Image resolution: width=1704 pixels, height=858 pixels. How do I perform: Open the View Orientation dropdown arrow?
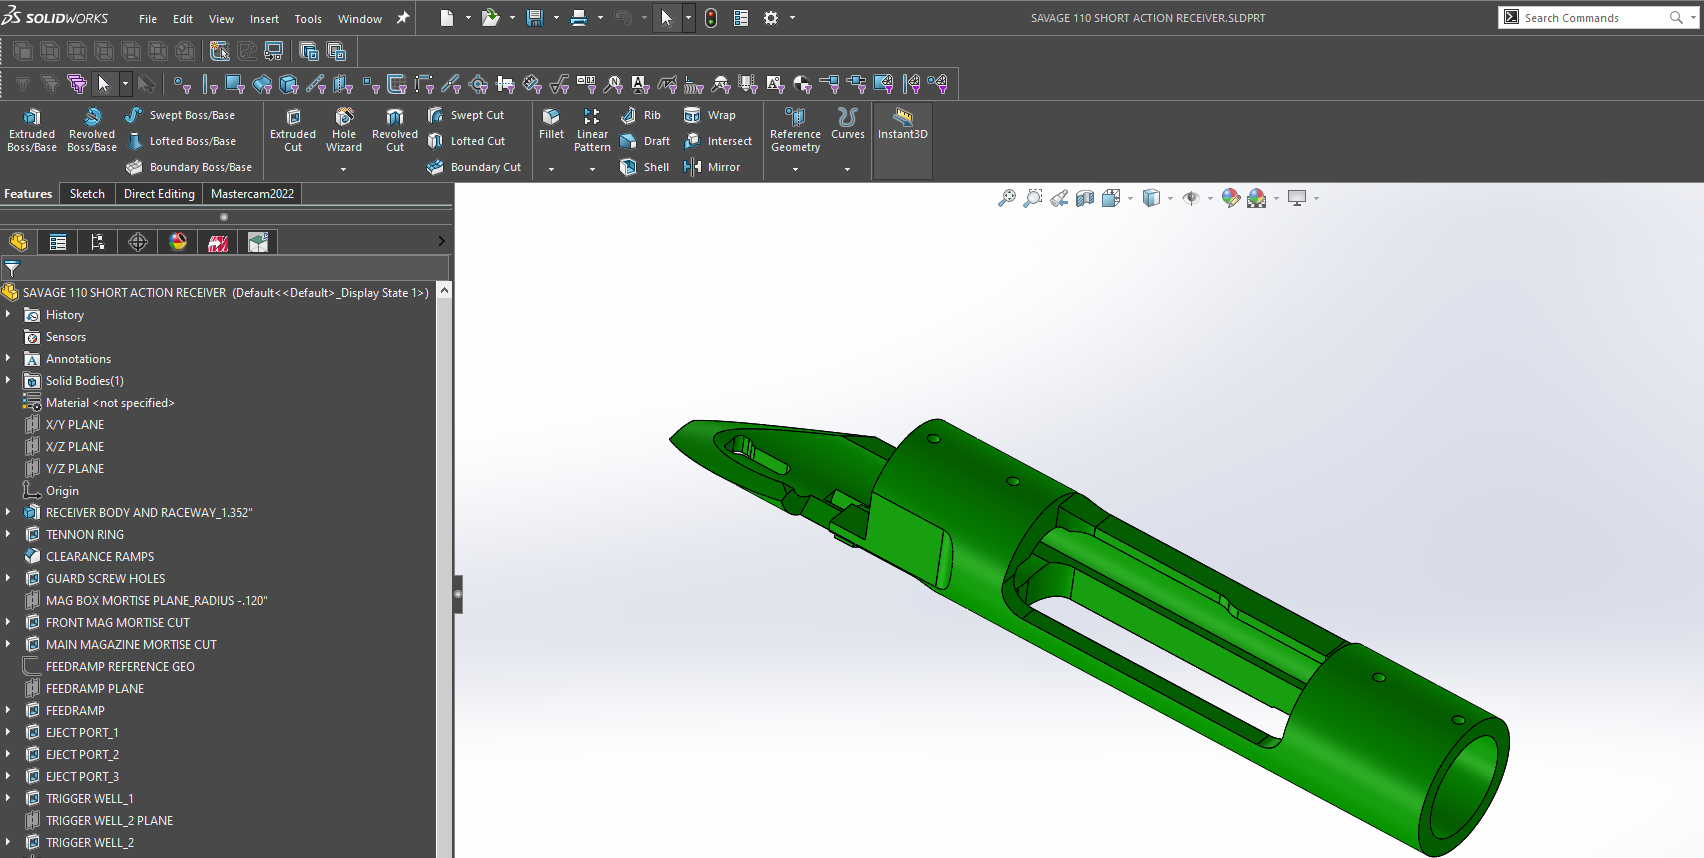tap(1130, 198)
